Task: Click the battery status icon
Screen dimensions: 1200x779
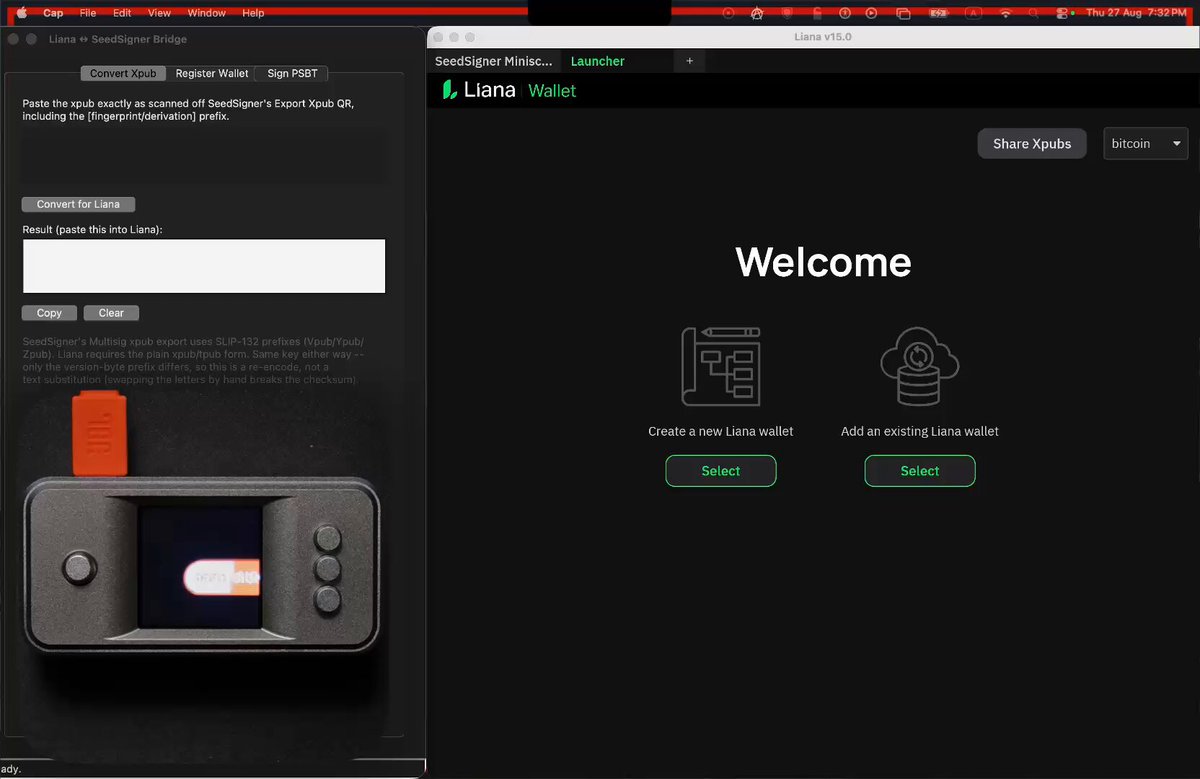Action: [x=938, y=13]
